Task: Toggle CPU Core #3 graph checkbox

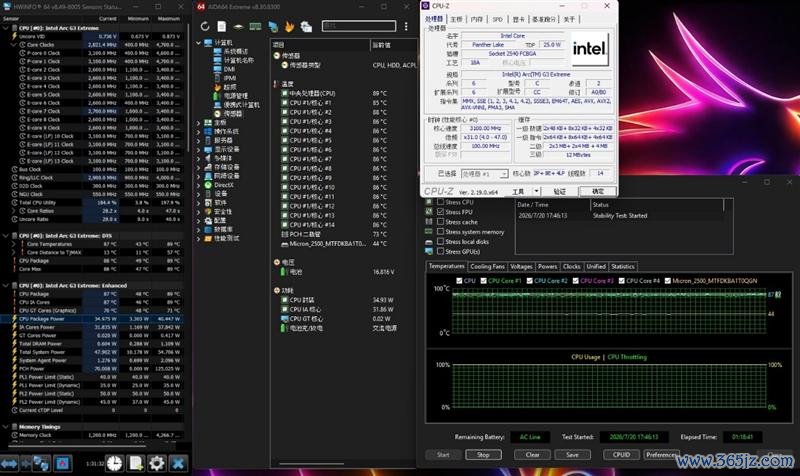Action: pos(576,281)
